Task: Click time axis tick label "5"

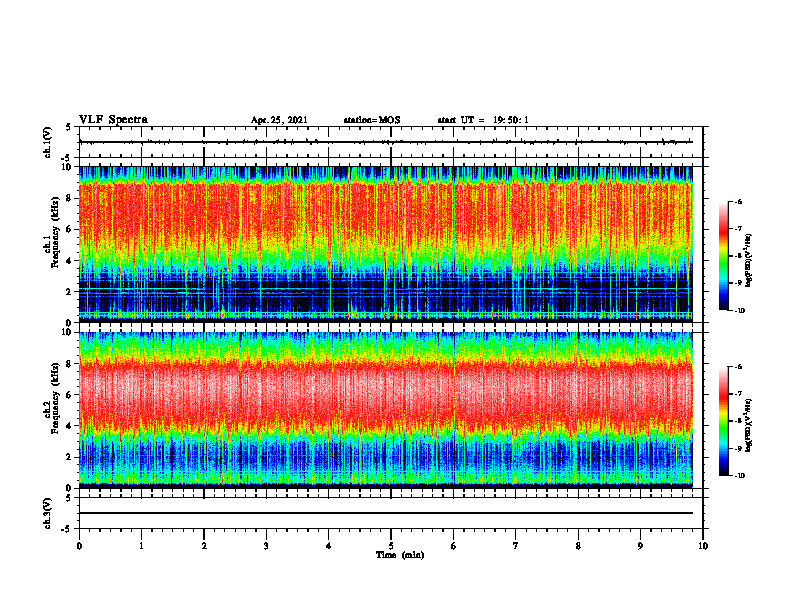Action: tap(391, 546)
